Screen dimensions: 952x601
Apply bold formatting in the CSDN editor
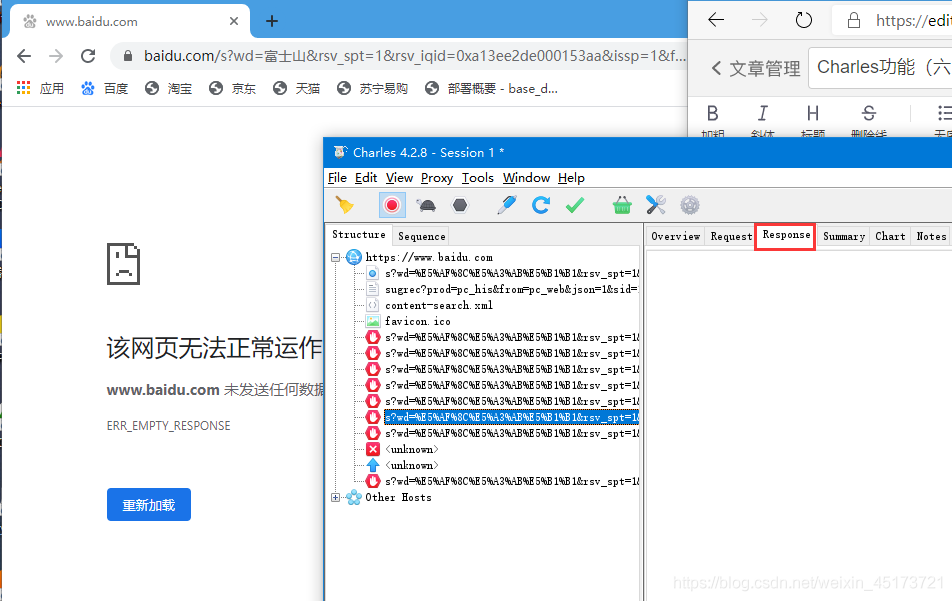pos(712,113)
